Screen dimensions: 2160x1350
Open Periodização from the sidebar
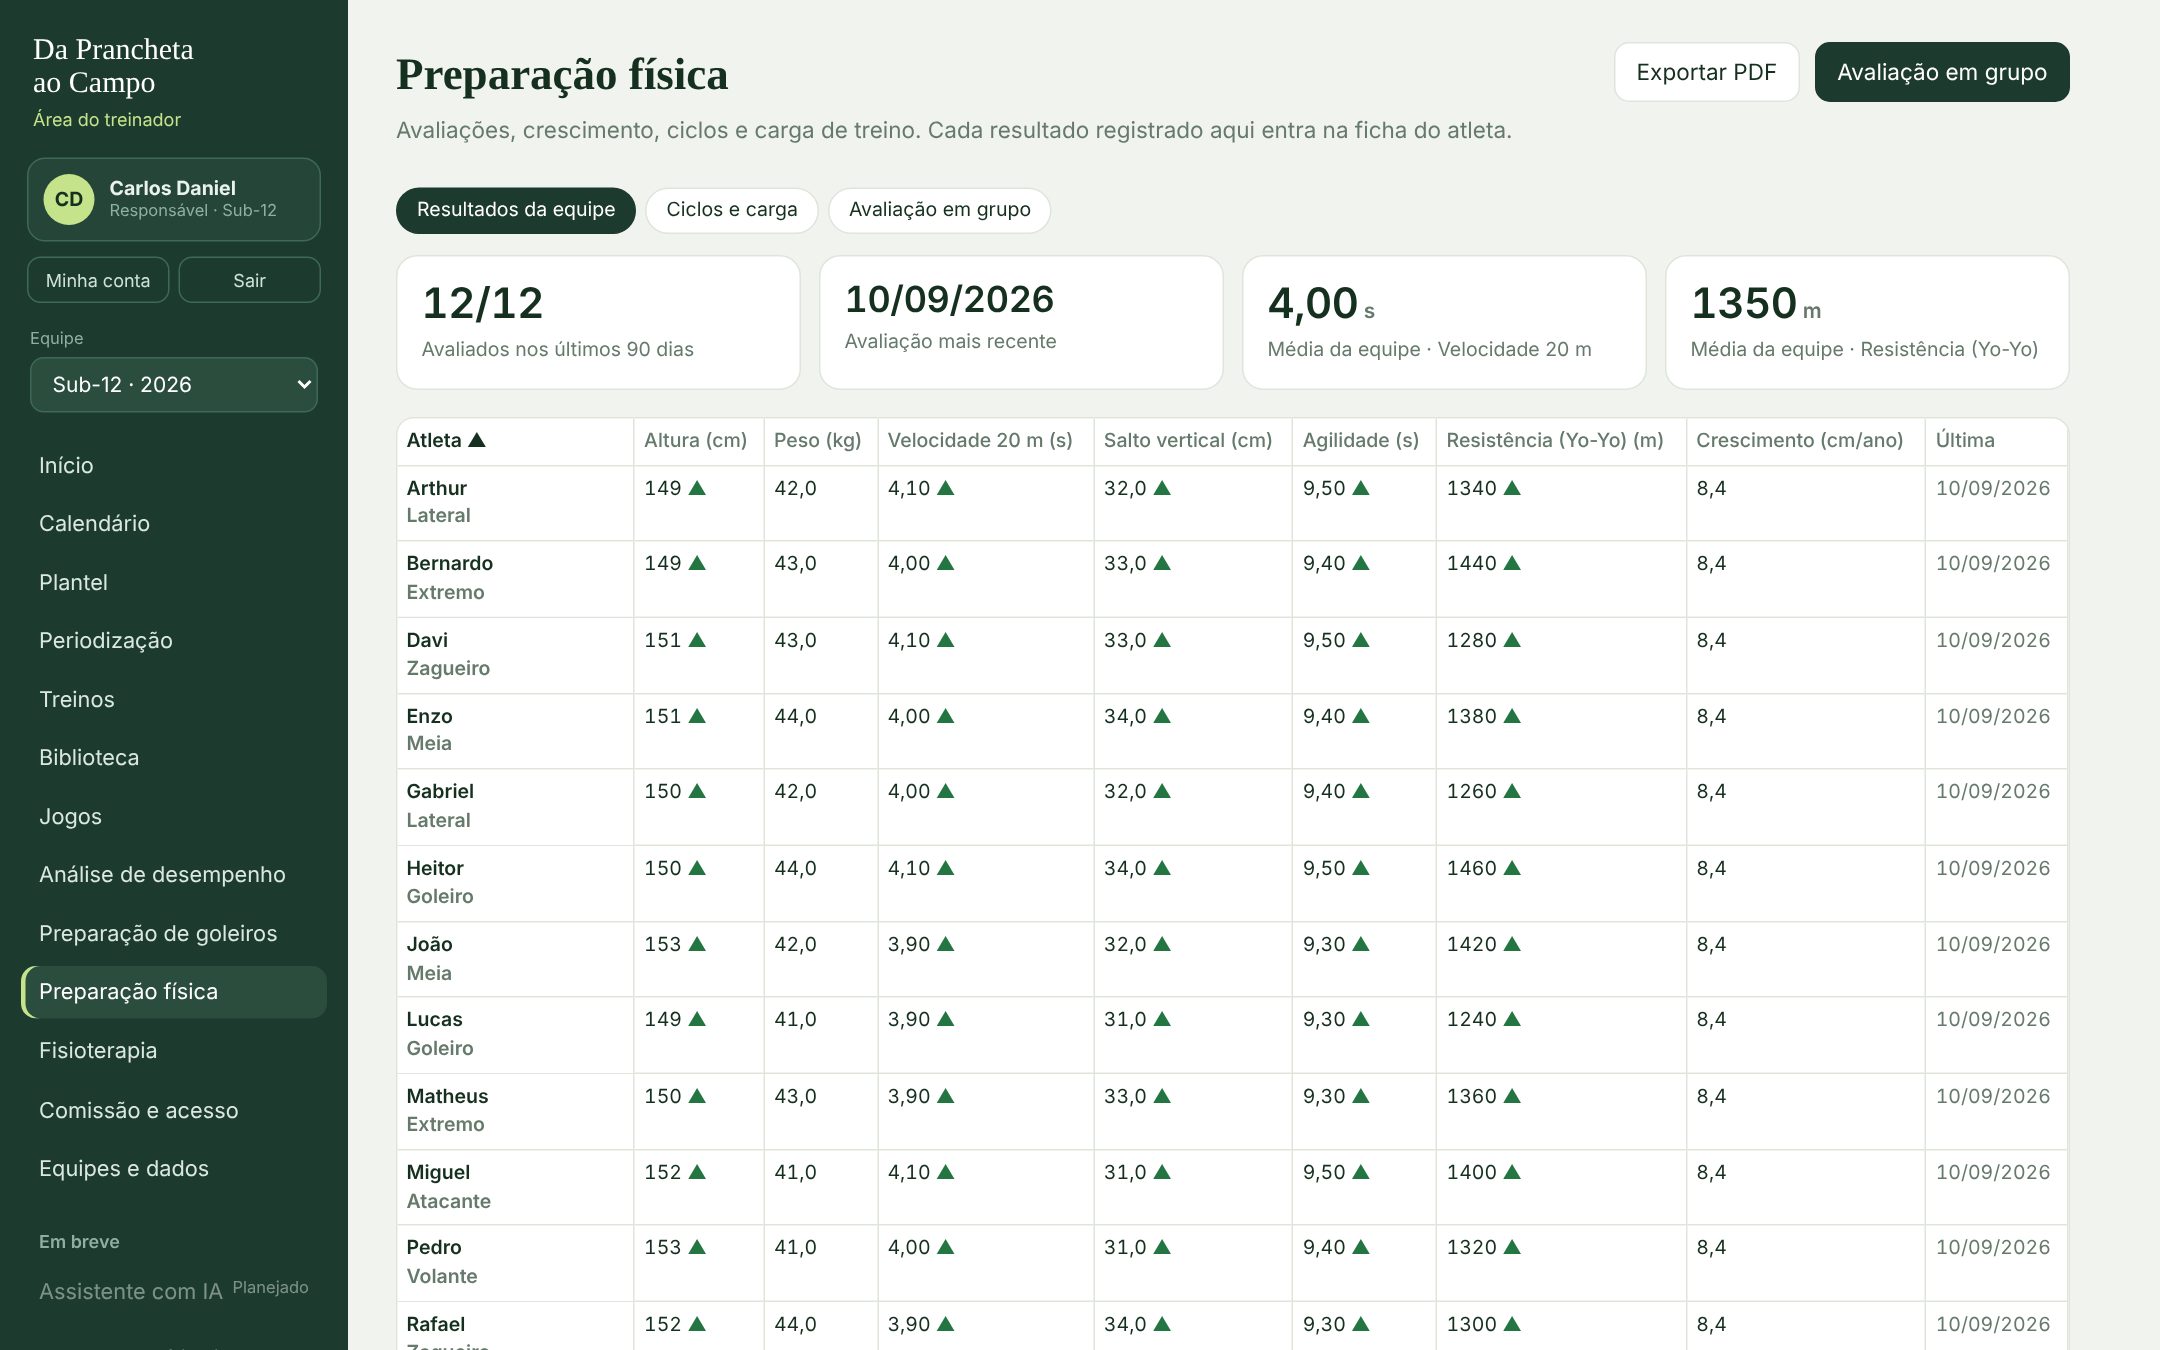(174, 640)
